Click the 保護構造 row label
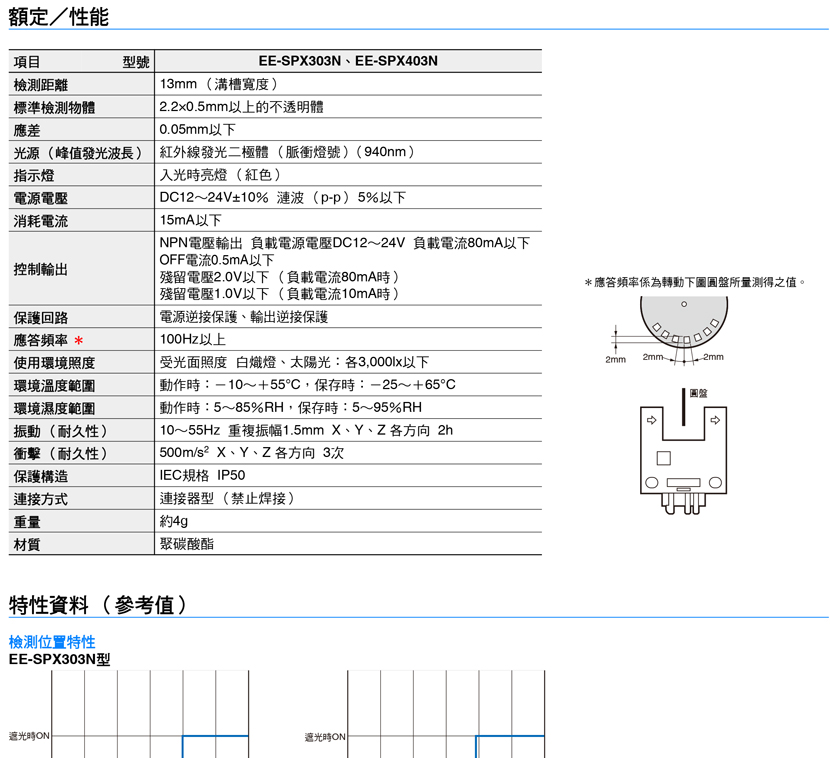This screenshot has height=758, width=830. (x=41, y=477)
